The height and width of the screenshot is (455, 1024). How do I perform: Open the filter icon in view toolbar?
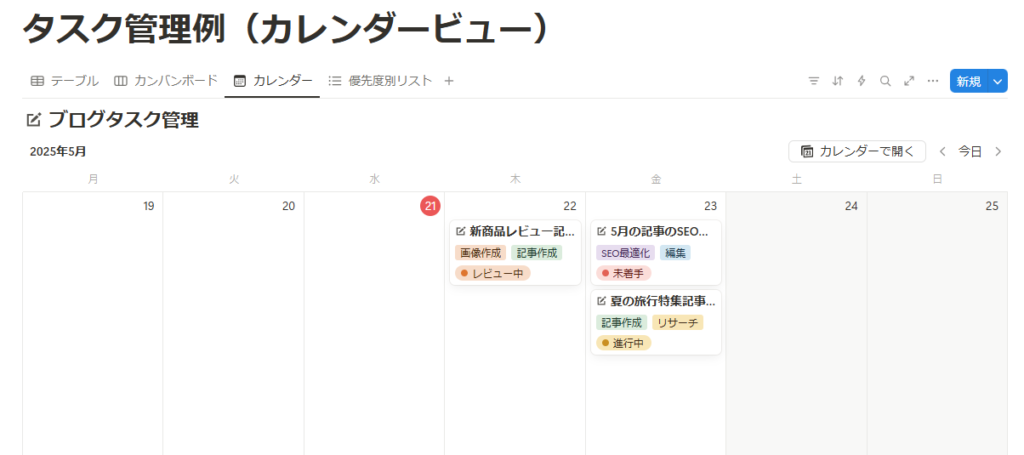pos(813,81)
